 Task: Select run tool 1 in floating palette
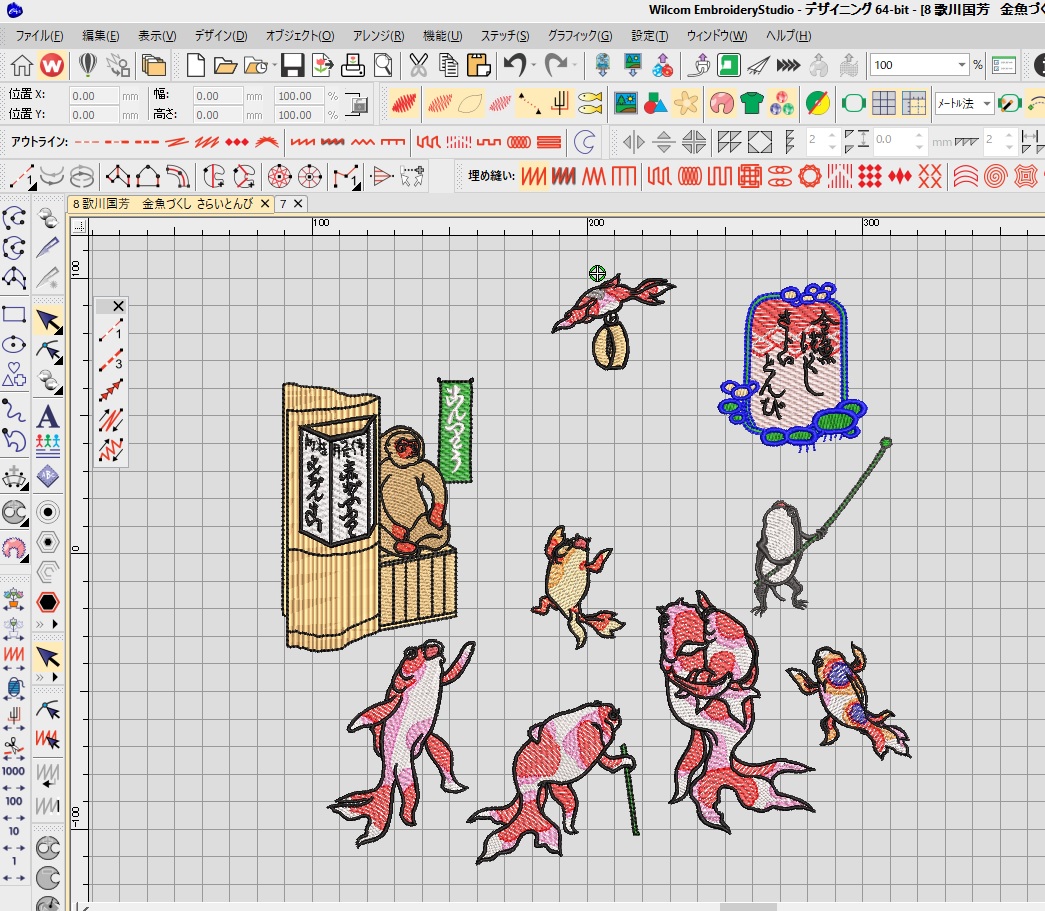(111, 331)
